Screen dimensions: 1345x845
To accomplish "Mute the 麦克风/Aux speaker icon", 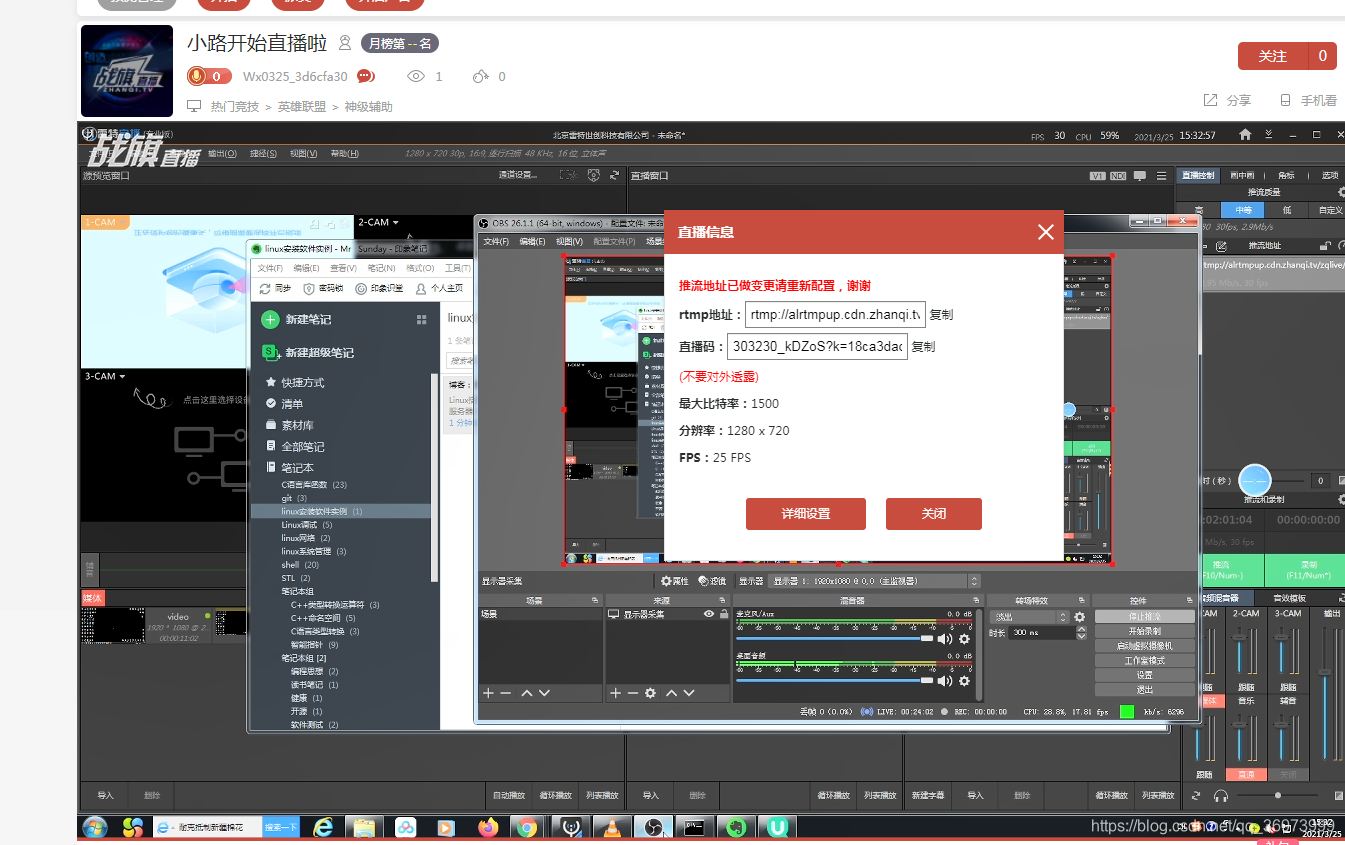I will [945, 638].
